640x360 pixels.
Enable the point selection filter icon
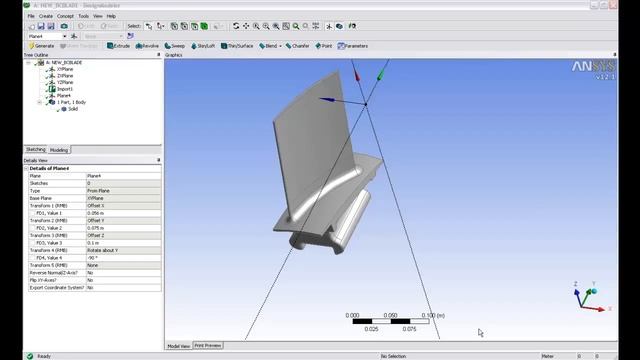coord(174,26)
